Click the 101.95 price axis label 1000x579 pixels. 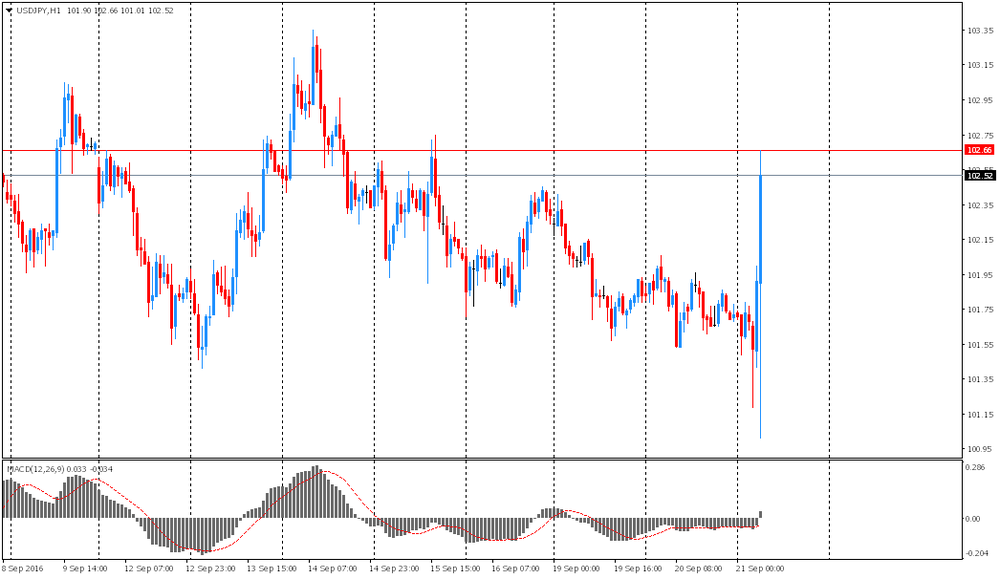[980, 275]
